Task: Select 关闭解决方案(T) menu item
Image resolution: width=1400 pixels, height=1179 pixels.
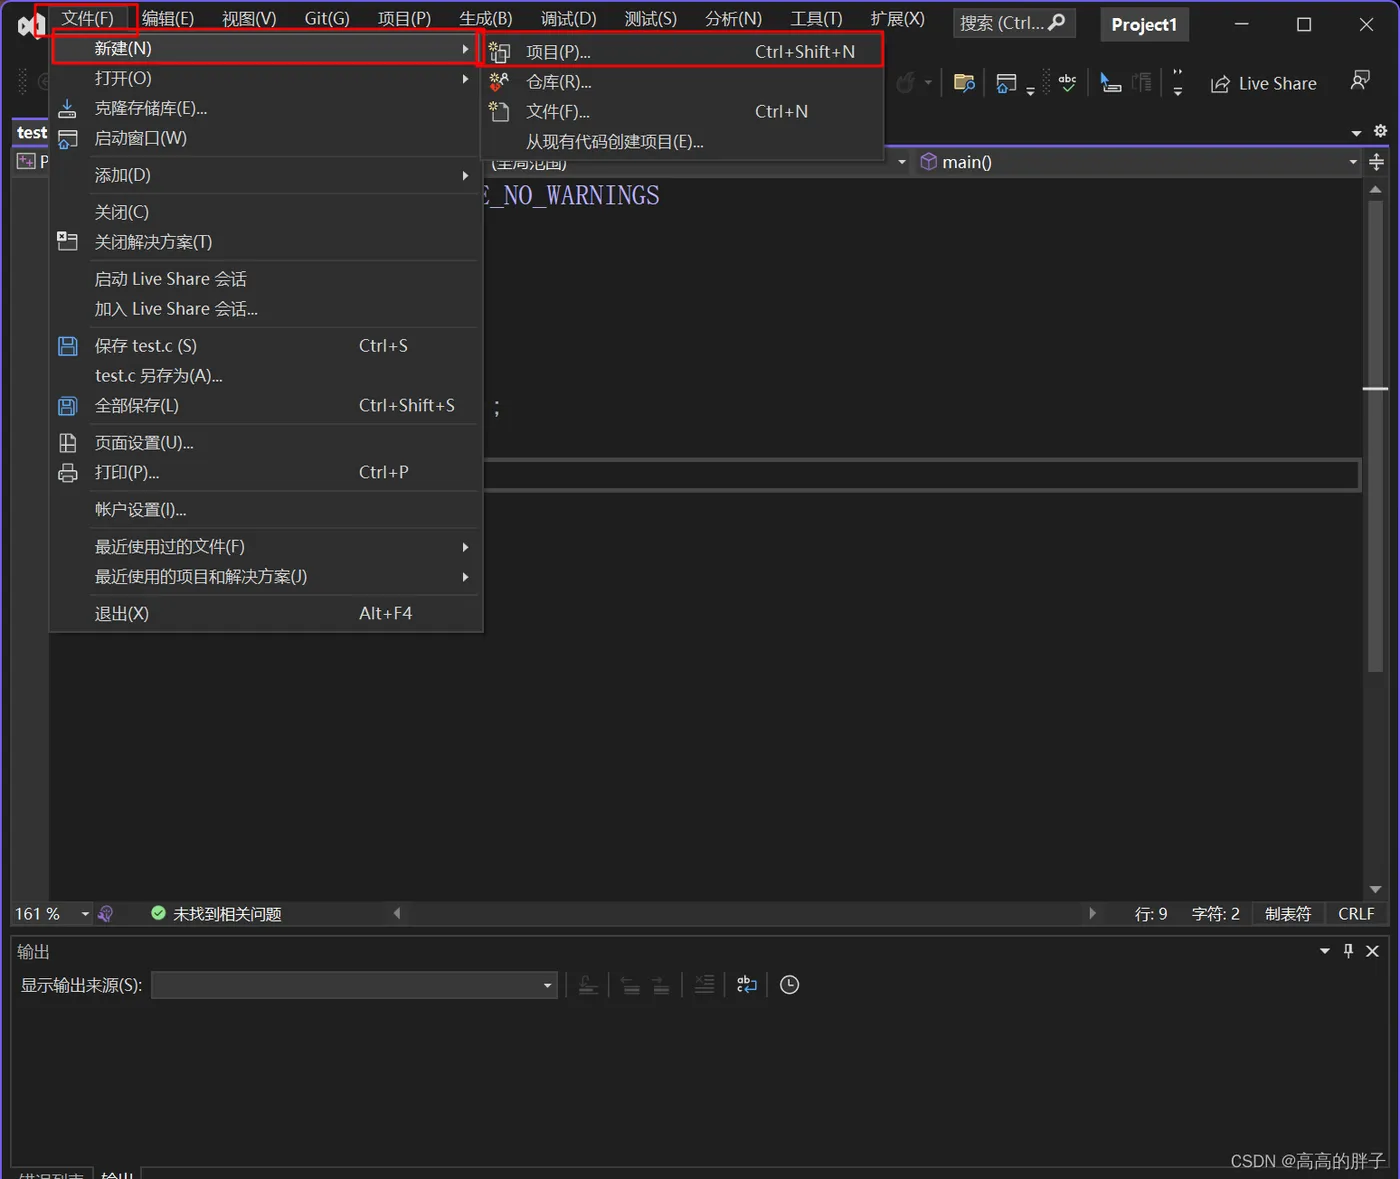Action: 266,242
